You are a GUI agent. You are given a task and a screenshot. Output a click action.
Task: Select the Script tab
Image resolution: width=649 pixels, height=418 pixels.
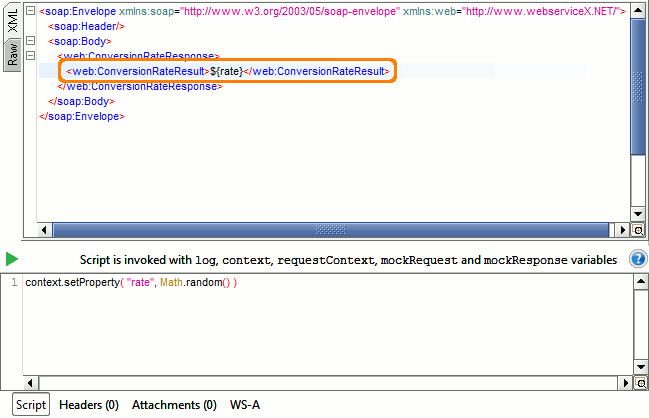[x=31, y=404]
